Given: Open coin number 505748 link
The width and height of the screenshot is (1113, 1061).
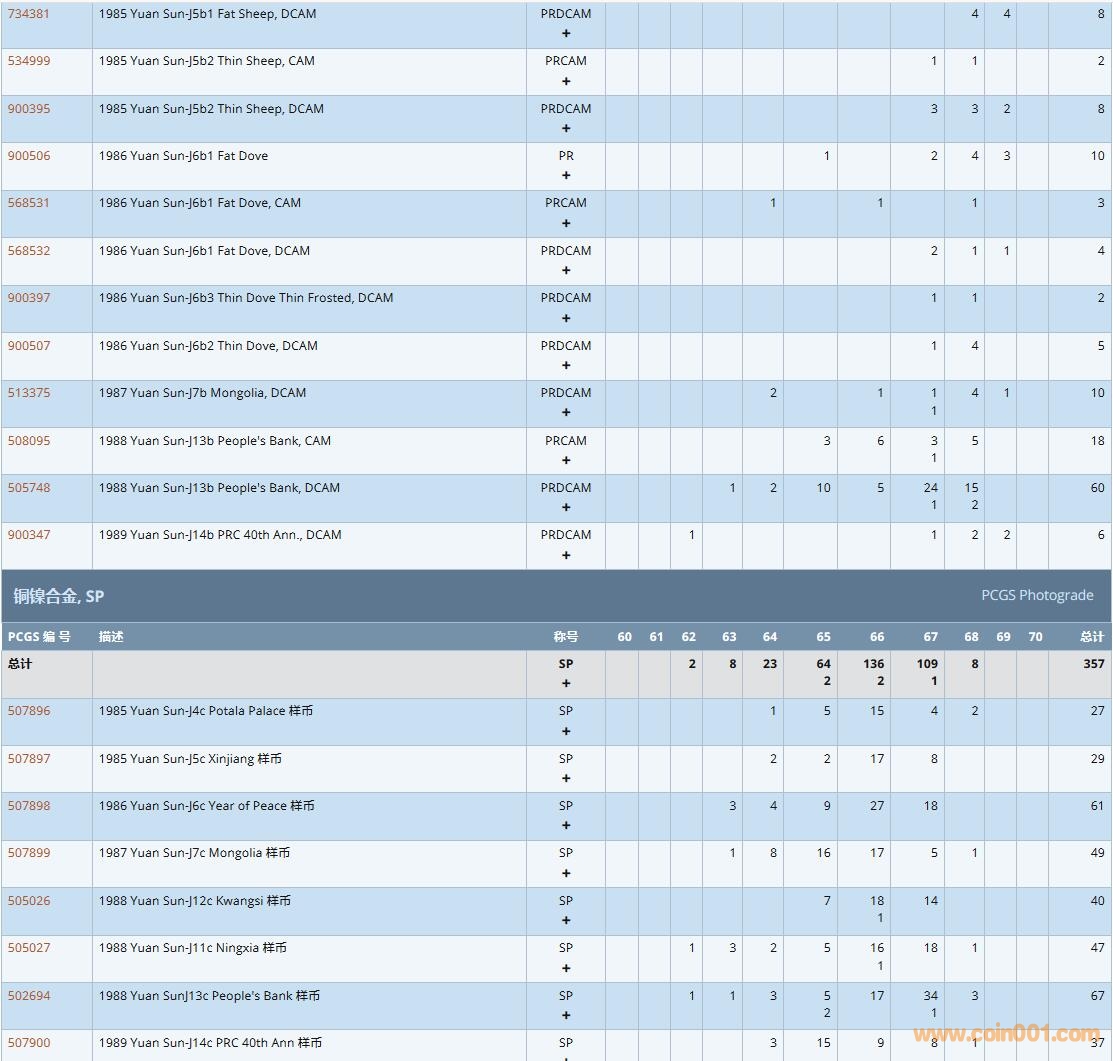Looking at the screenshot, I should click(x=29, y=488).
